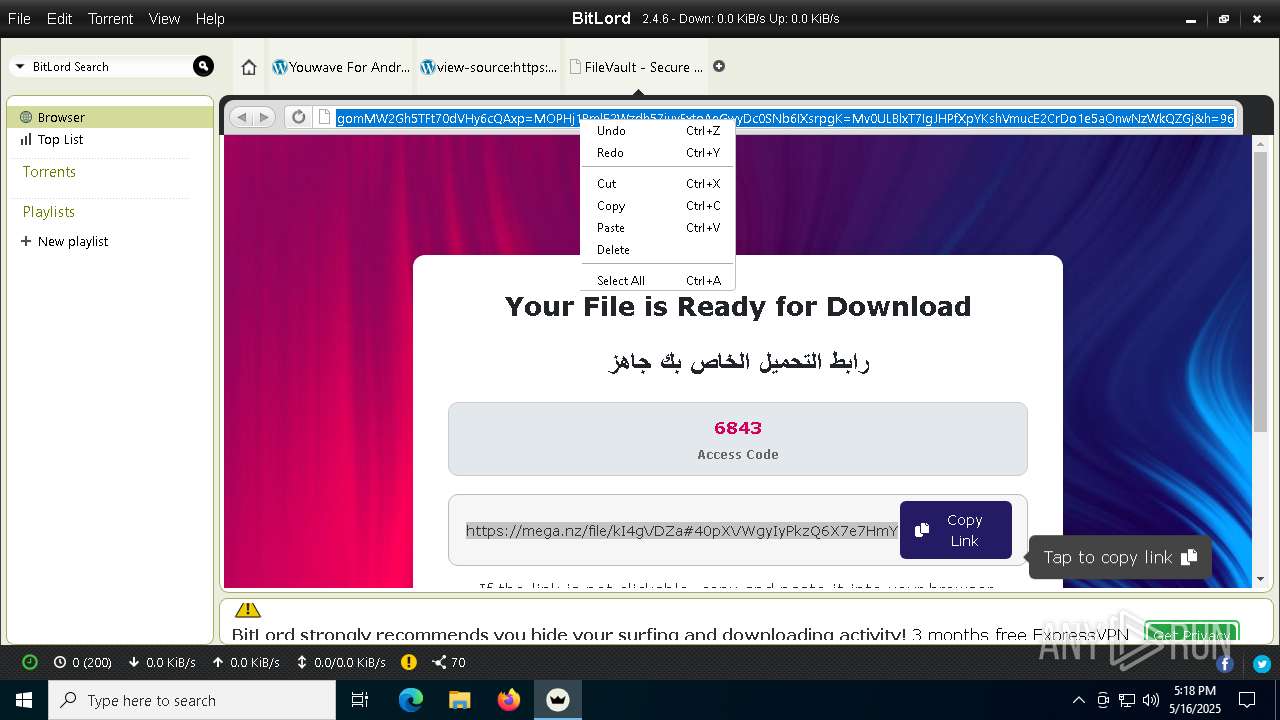Image resolution: width=1280 pixels, height=720 pixels.
Task: Open the volume control in system tray
Action: (1151, 700)
